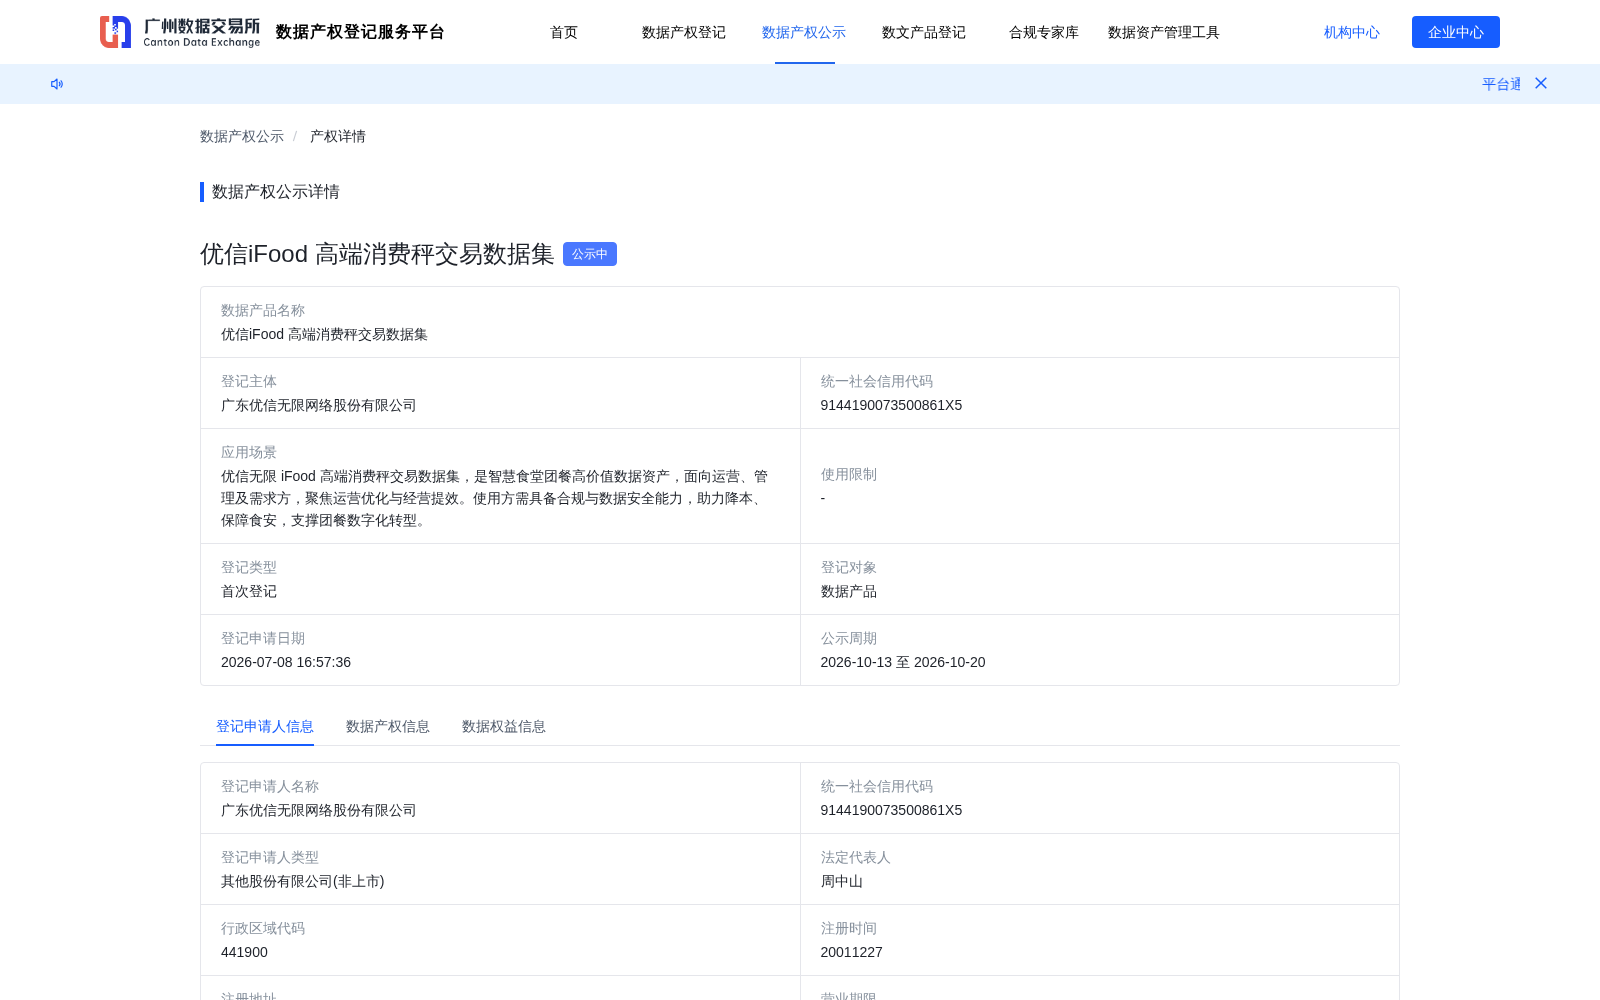Click the 数据产品 registration object value
The width and height of the screenshot is (1600, 1000).
[x=848, y=591]
